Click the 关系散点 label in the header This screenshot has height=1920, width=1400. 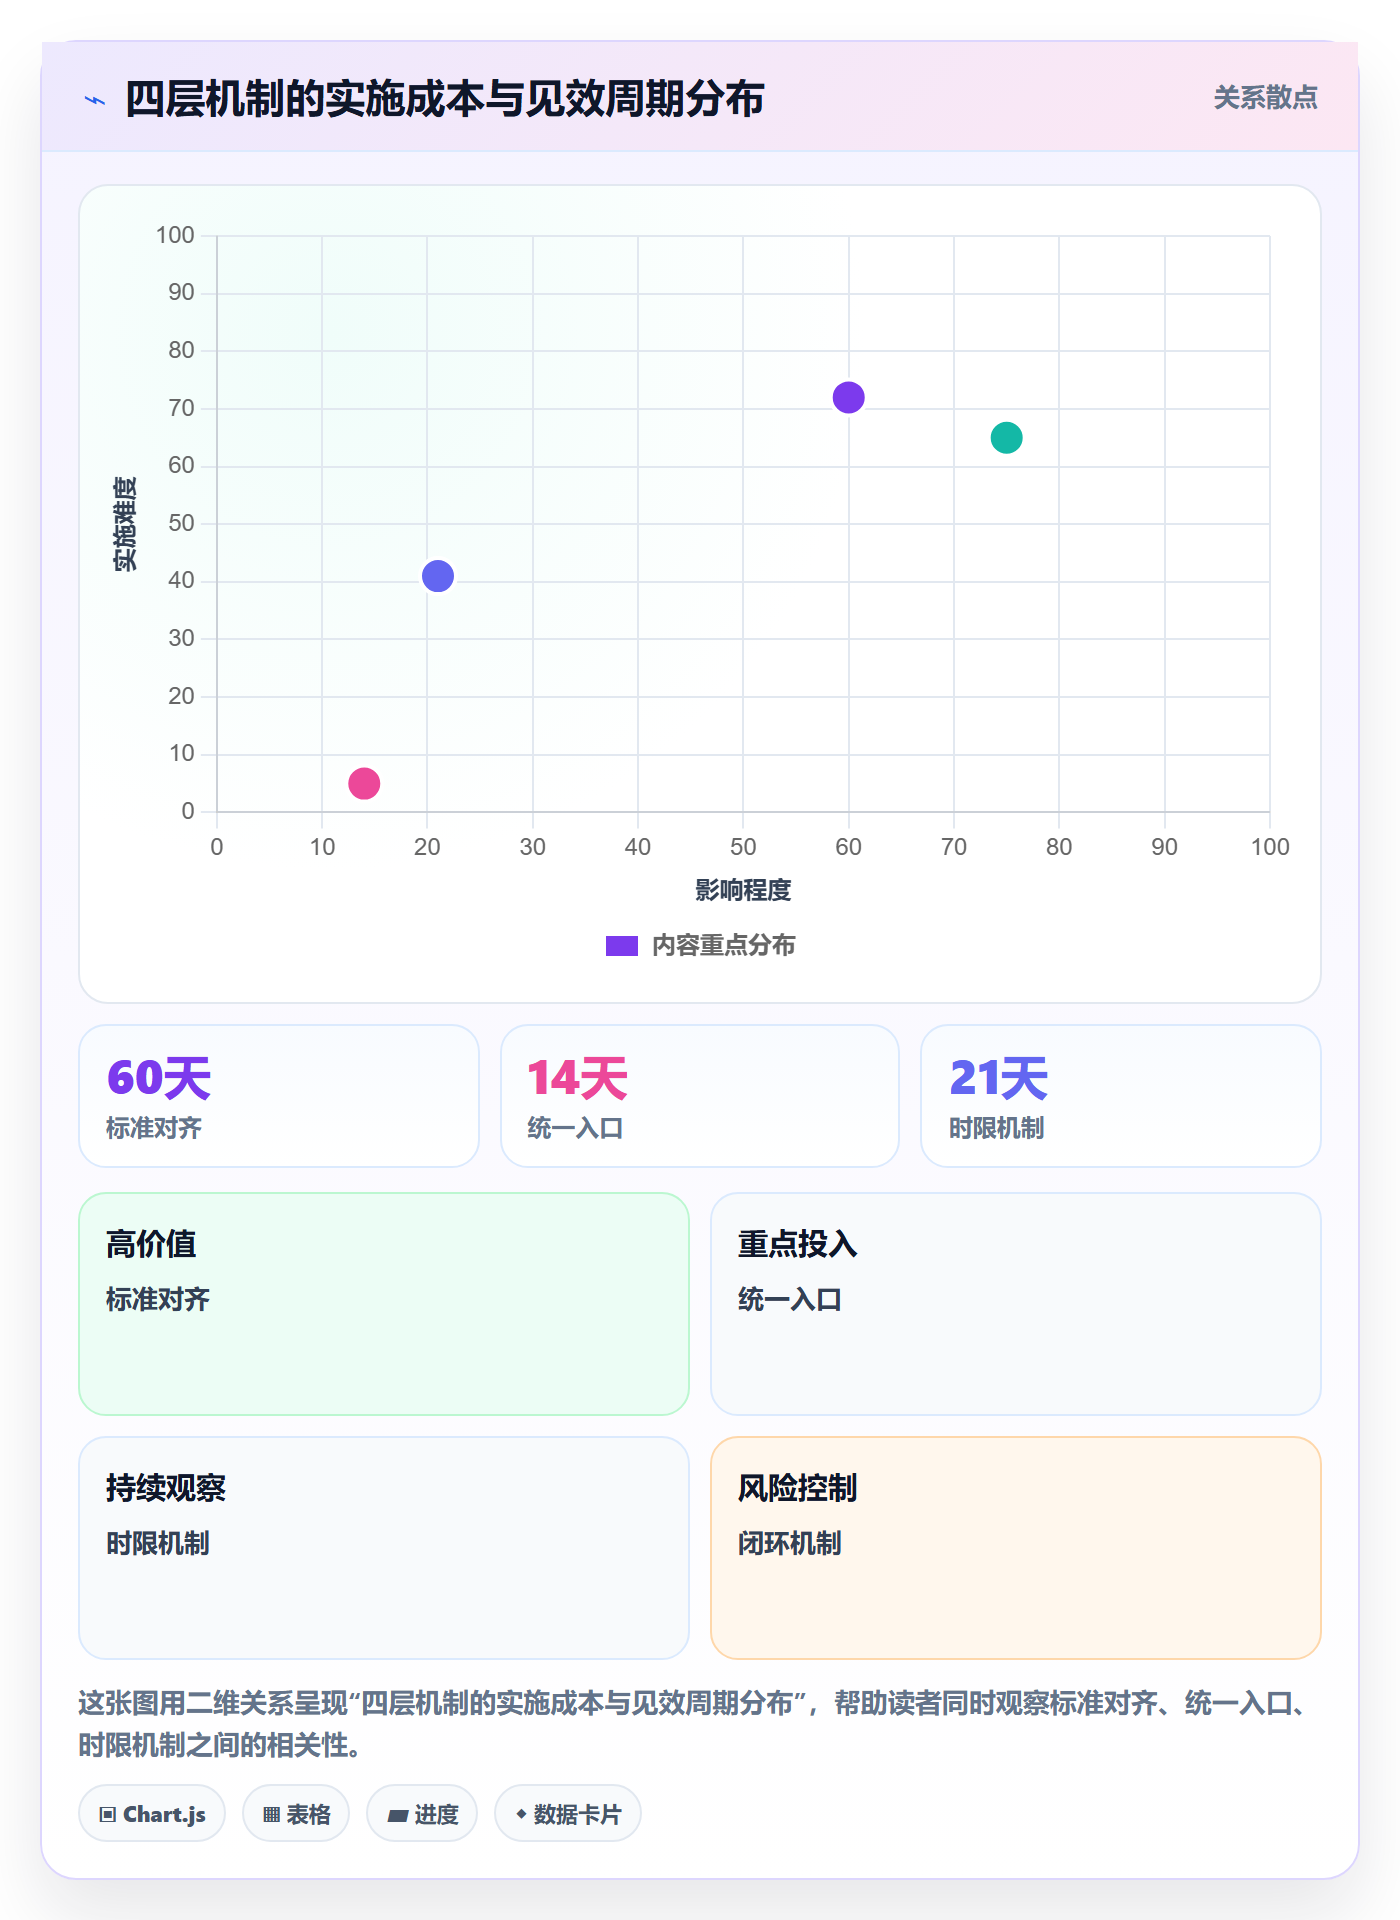click(x=1265, y=98)
